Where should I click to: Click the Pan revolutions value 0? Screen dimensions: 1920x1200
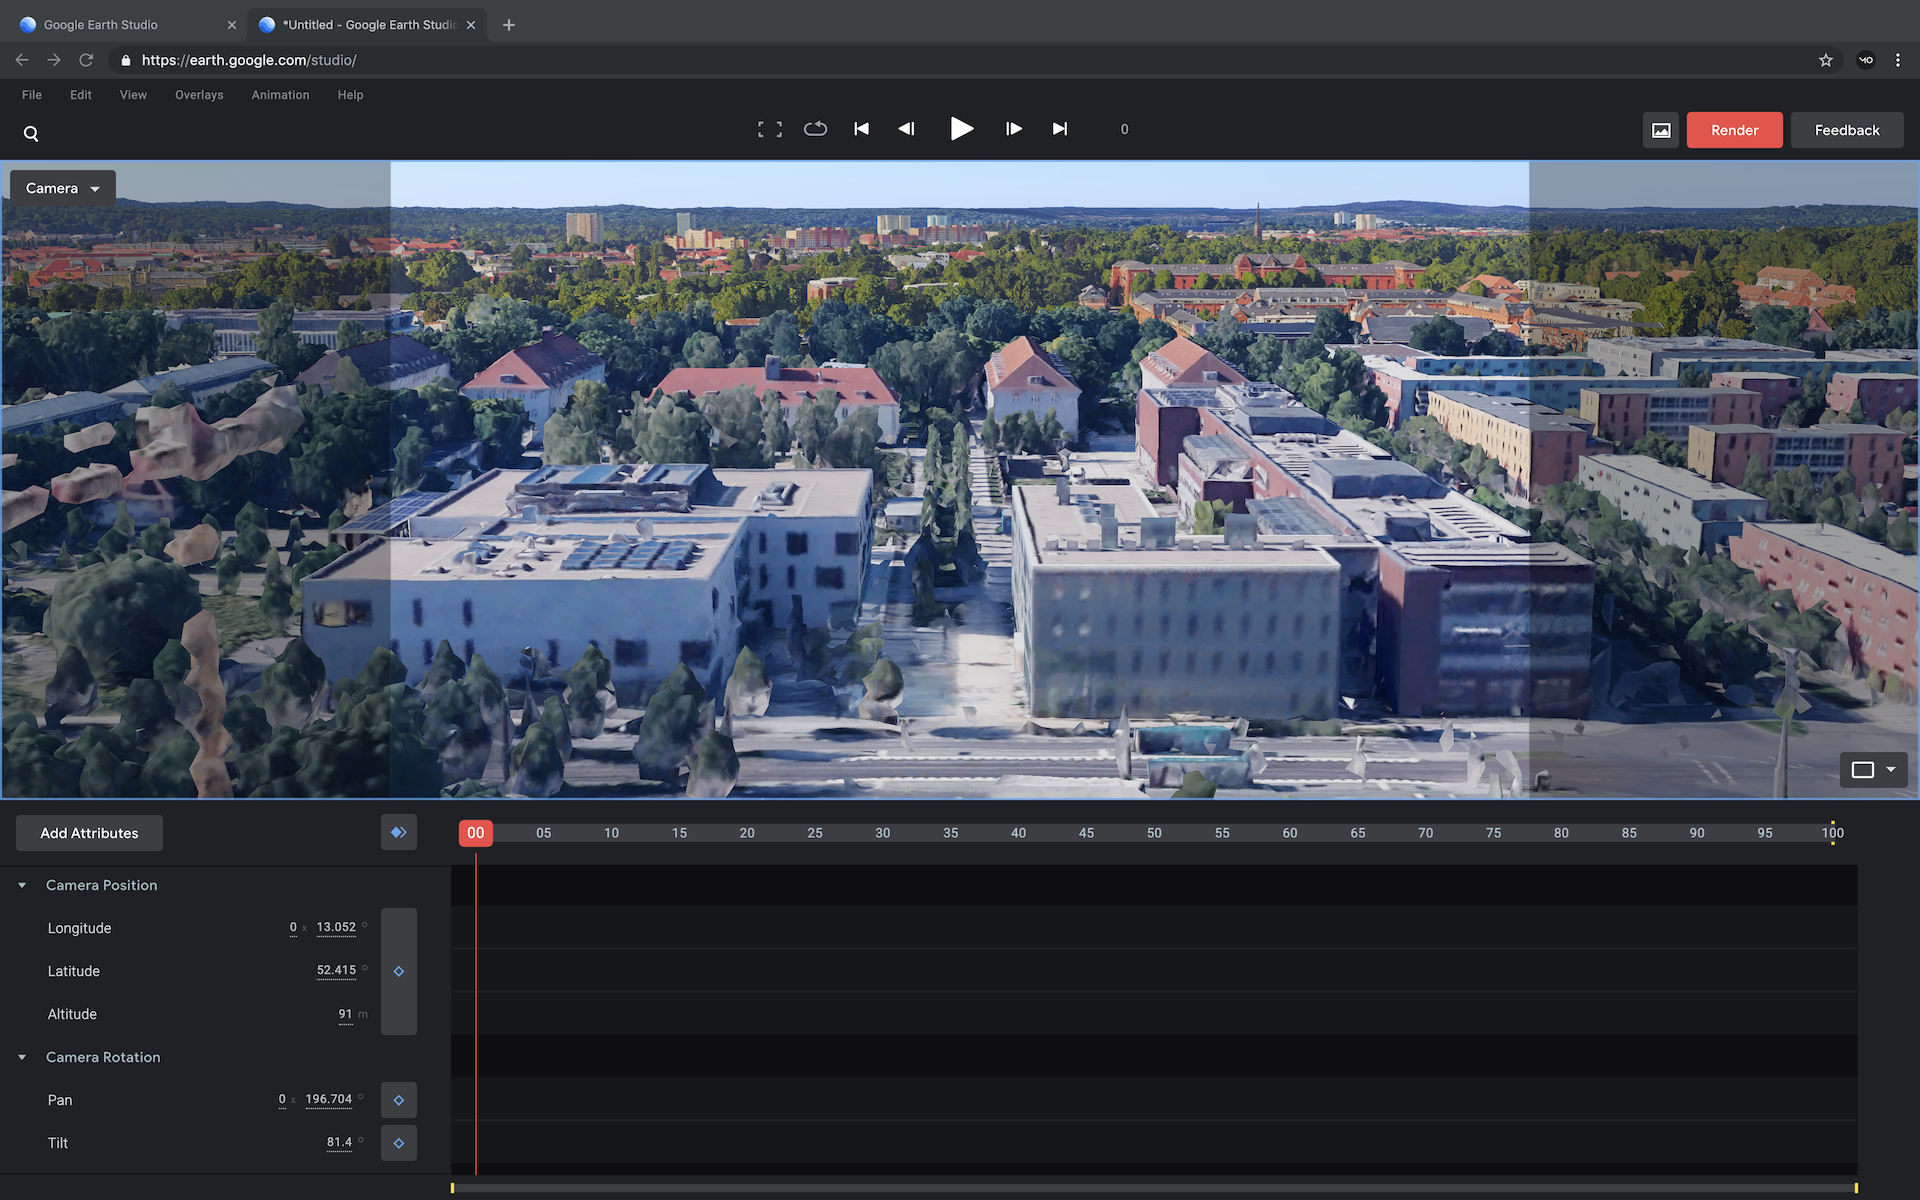(282, 1099)
